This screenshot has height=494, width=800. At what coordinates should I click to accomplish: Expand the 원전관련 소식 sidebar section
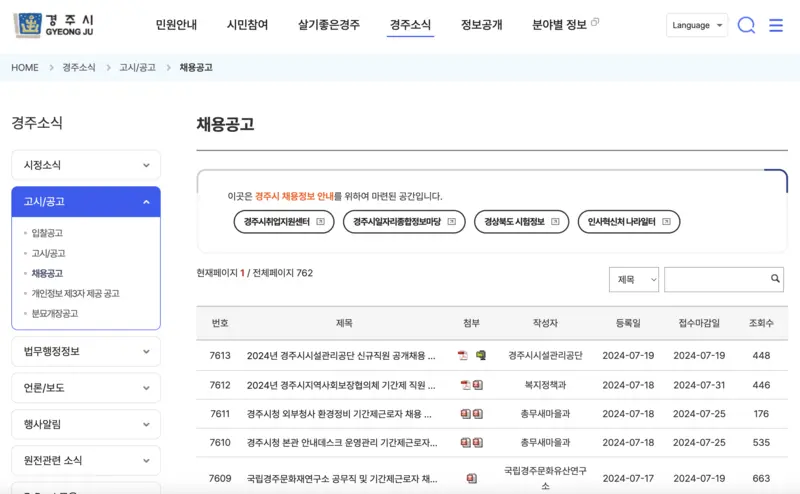(86, 460)
